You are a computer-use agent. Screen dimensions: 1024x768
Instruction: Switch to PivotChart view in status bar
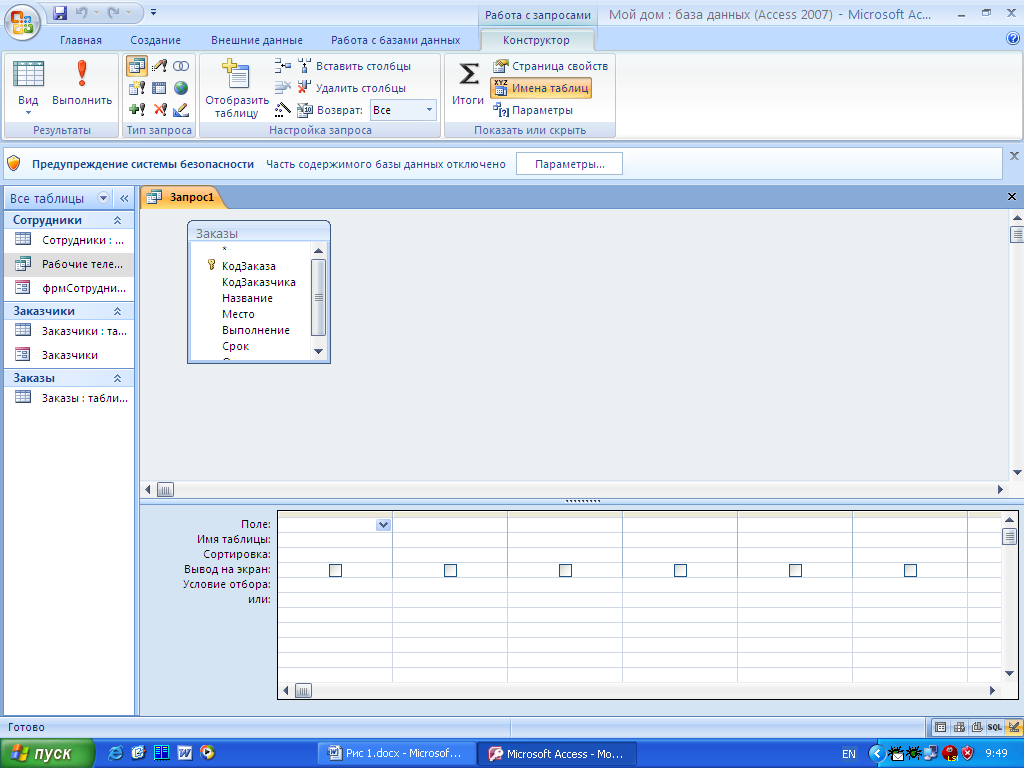977,727
